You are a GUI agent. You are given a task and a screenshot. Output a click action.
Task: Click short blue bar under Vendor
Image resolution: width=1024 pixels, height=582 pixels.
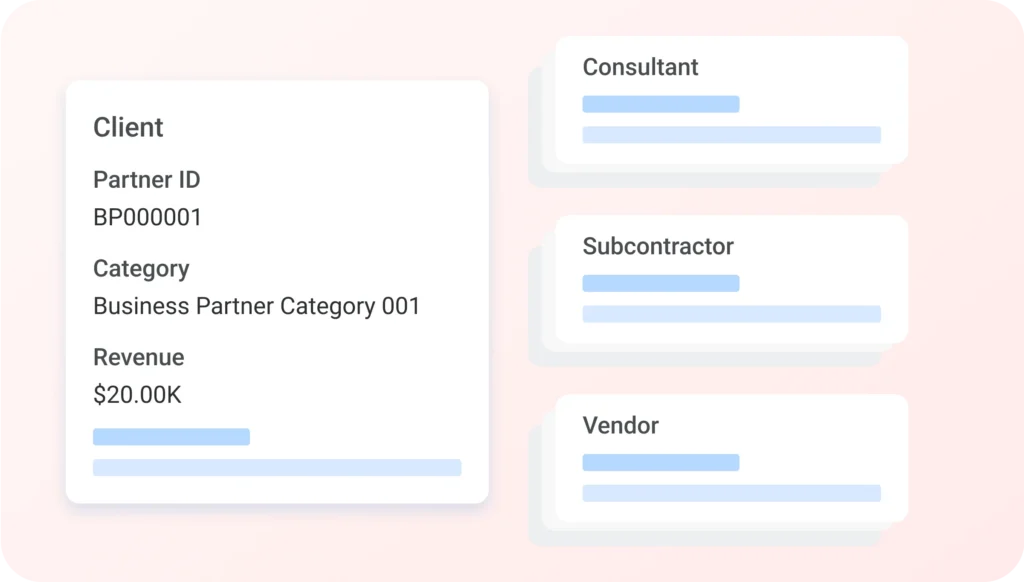[x=661, y=462]
